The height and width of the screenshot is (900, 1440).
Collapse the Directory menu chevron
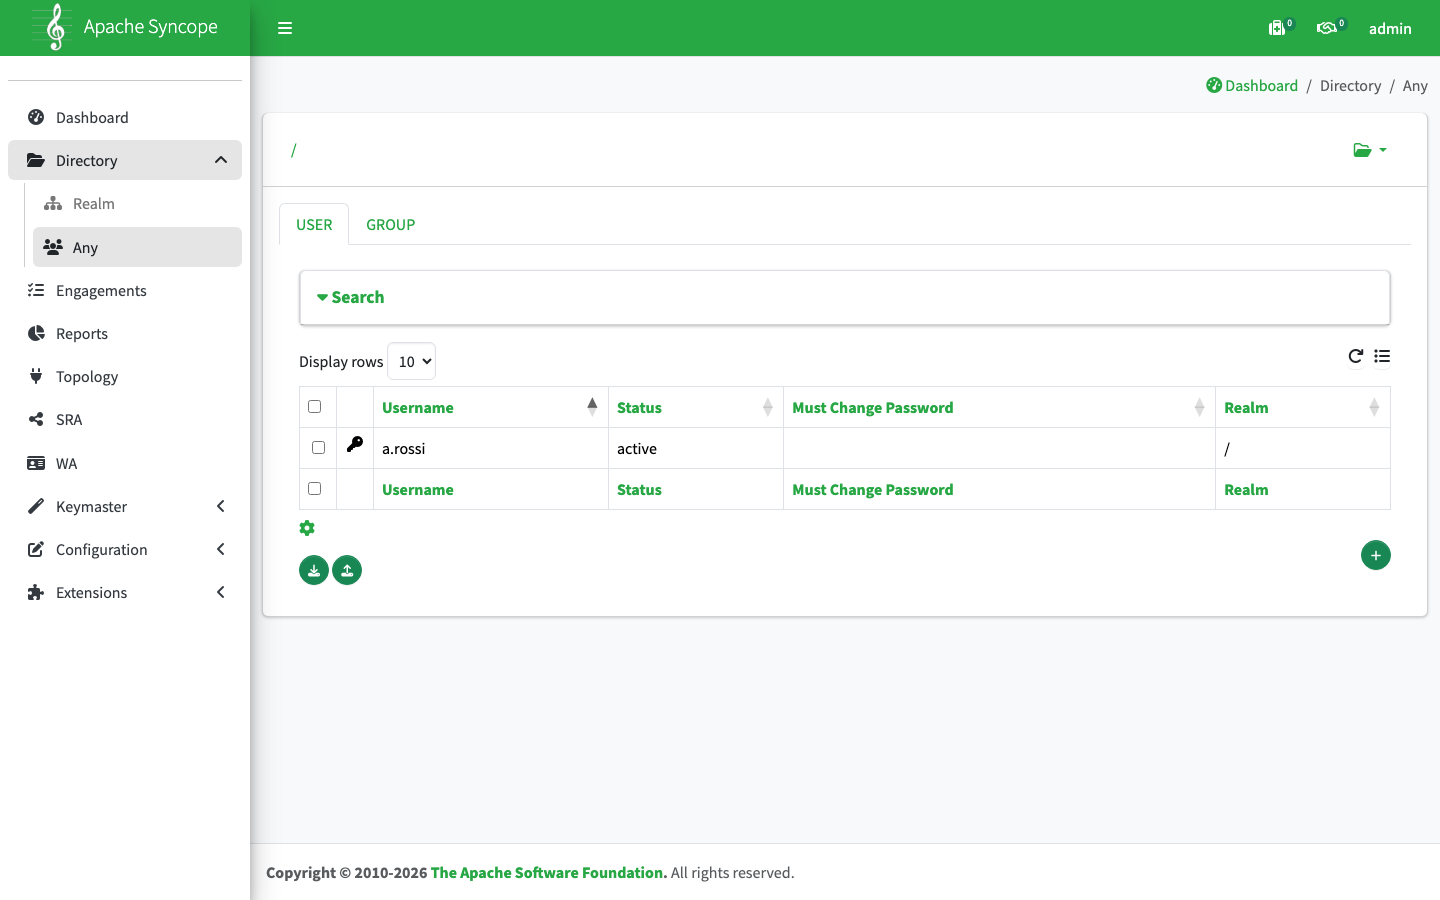click(221, 160)
